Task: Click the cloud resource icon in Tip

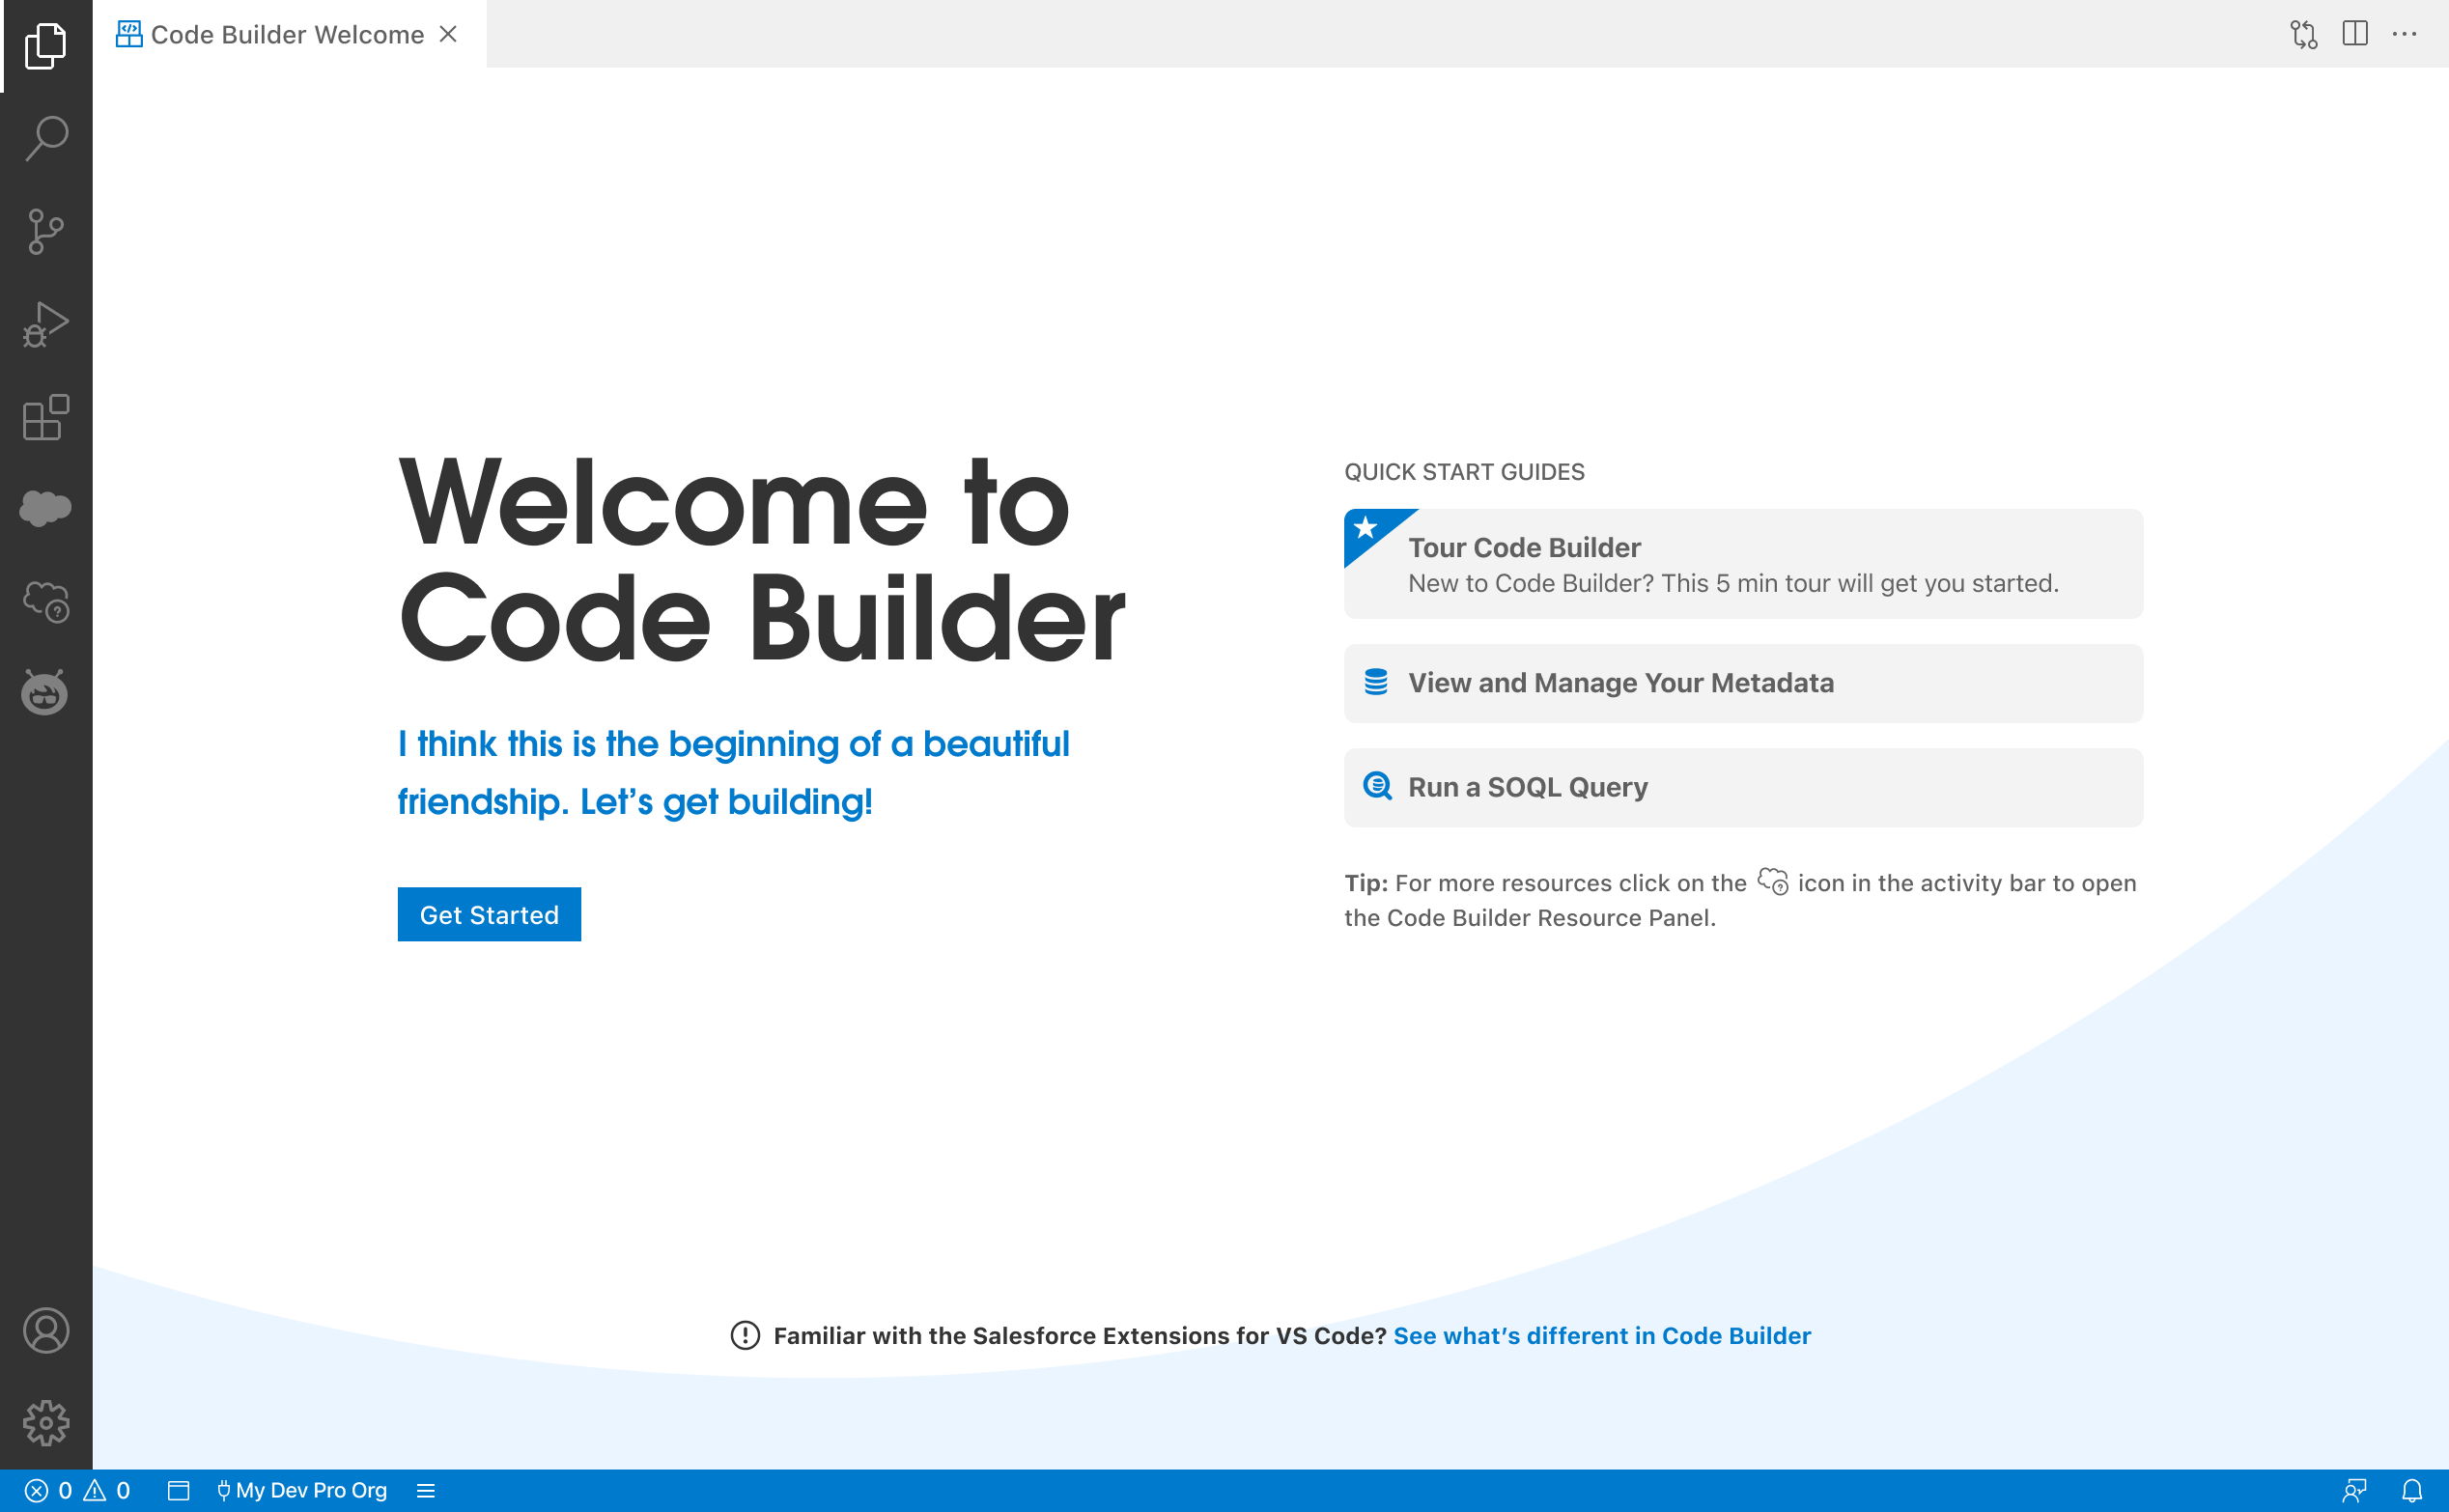Action: pos(1773,881)
